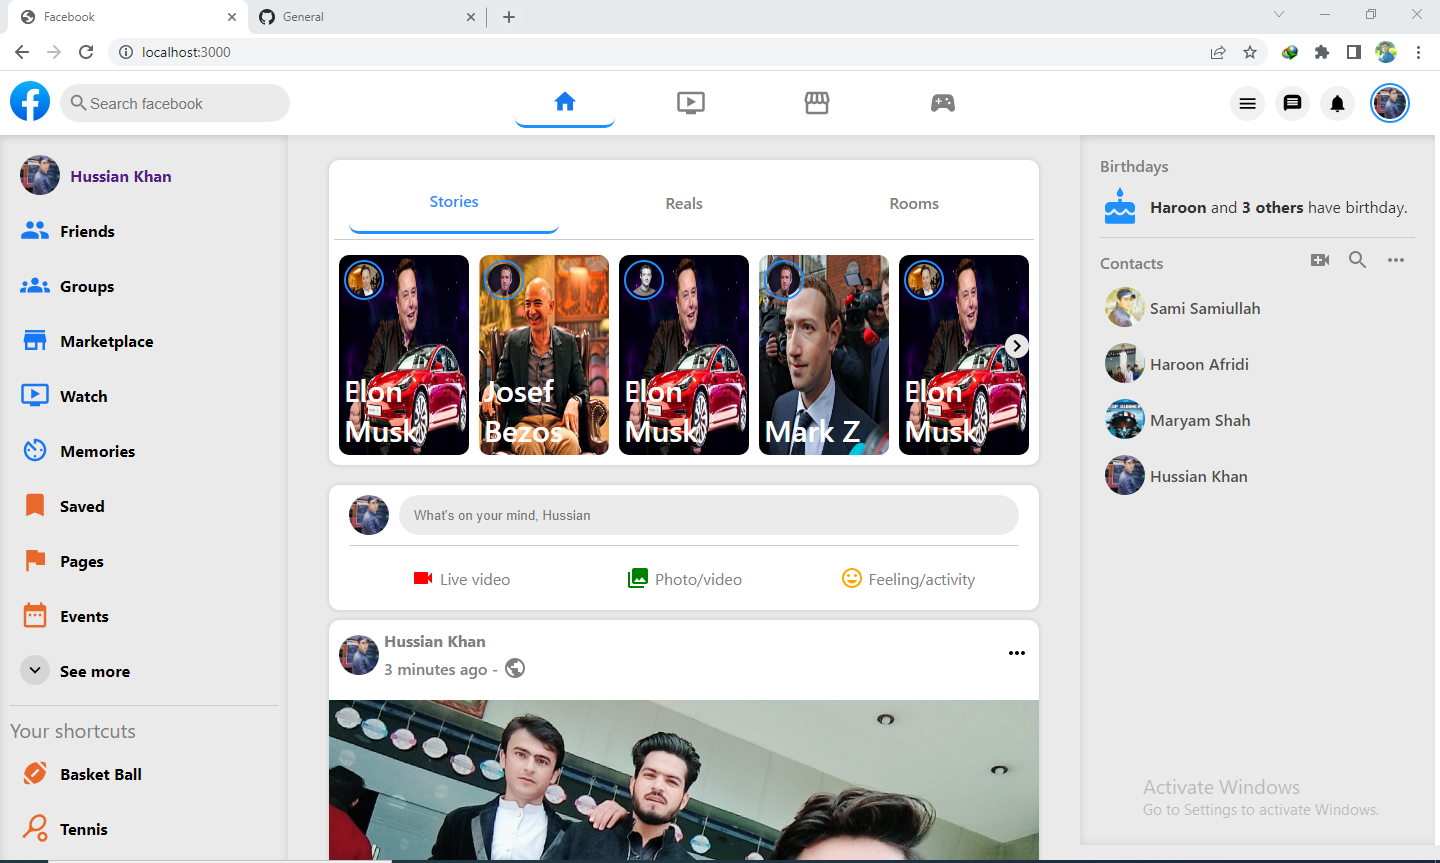Screen dimensions: 1440x863
Task: Open the Messenger chat icon
Action: tap(1292, 103)
